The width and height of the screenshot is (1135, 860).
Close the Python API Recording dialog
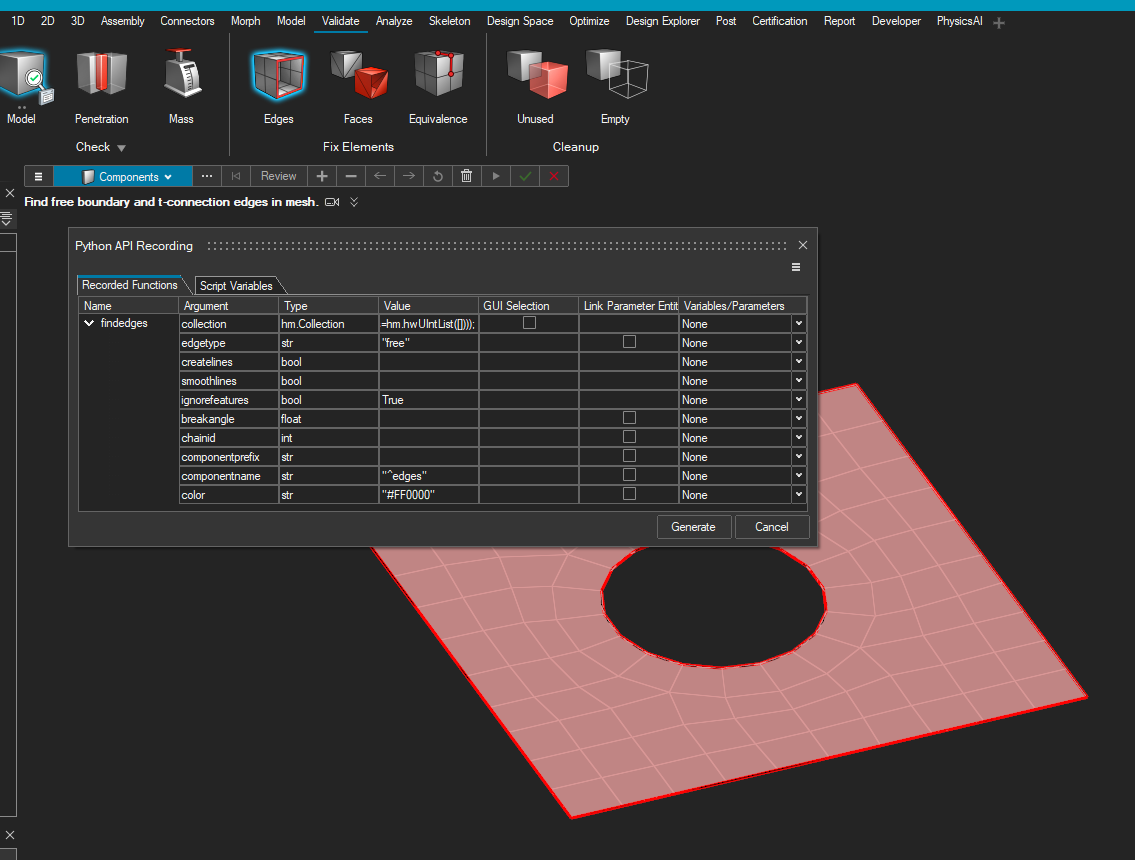coord(803,245)
